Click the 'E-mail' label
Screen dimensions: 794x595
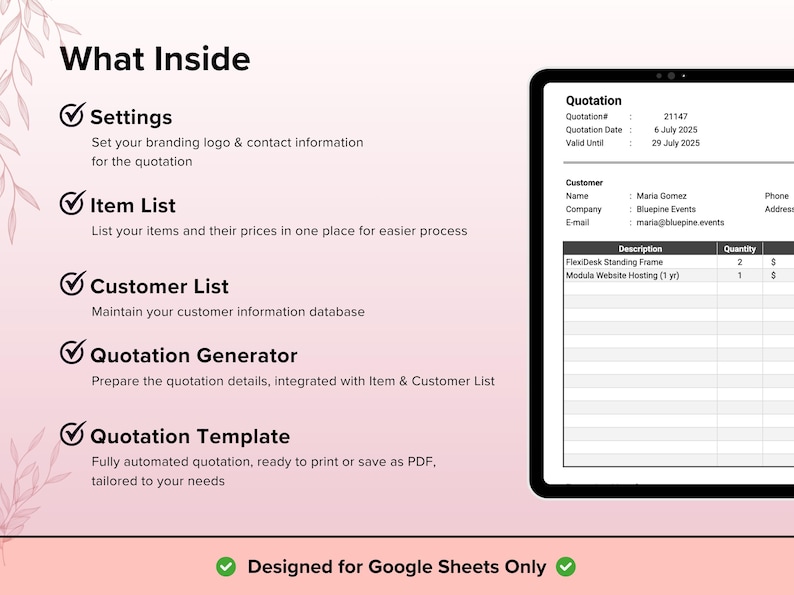pyautogui.click(x=577, y=222)
